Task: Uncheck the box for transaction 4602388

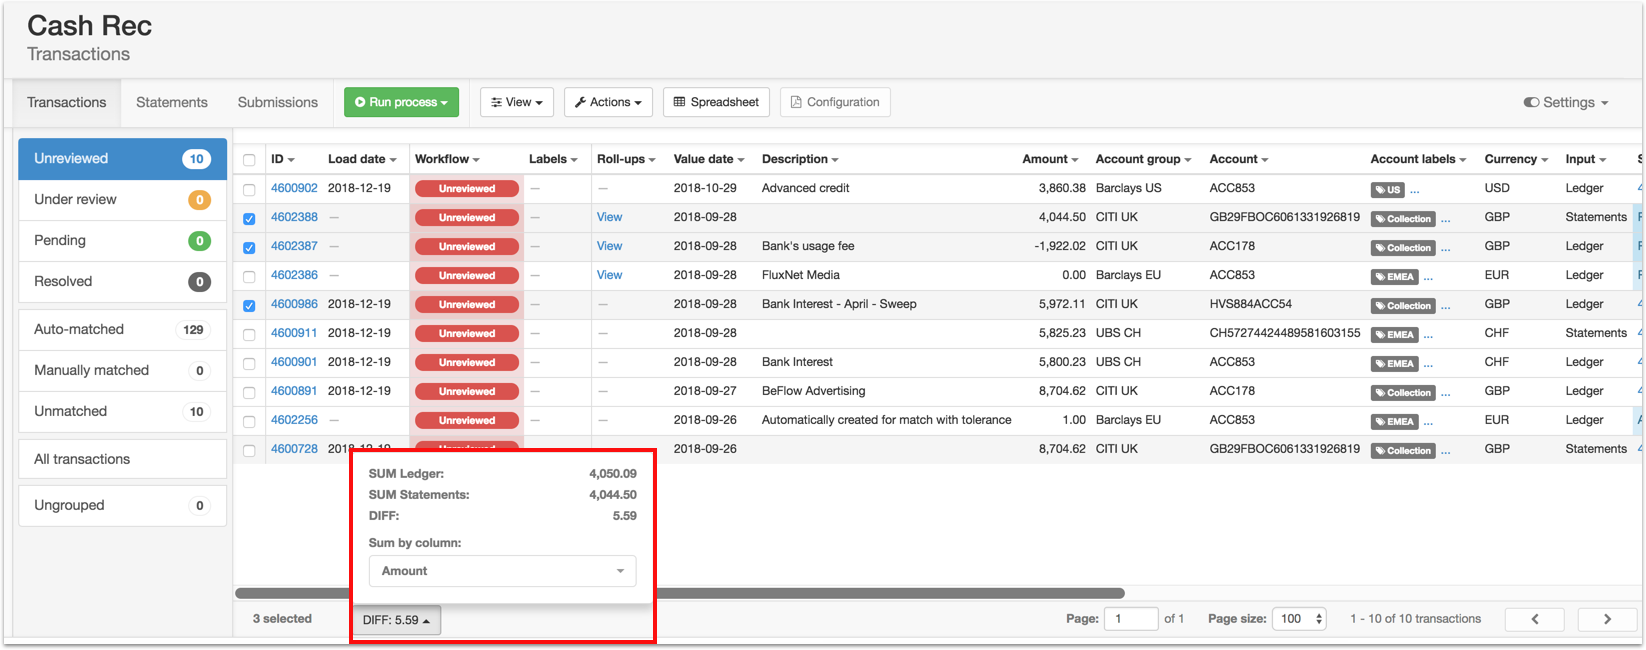Action: pos(249,218)
